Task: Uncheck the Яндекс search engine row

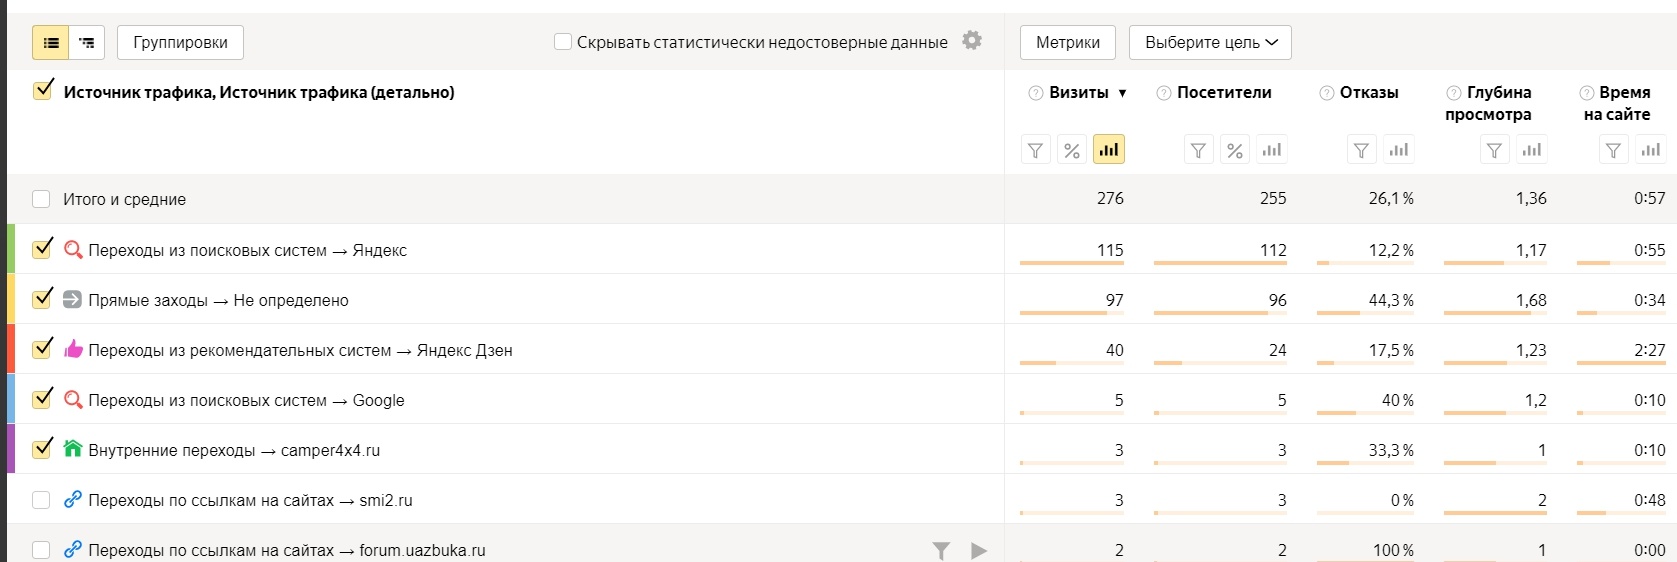Action: [42, 249]
